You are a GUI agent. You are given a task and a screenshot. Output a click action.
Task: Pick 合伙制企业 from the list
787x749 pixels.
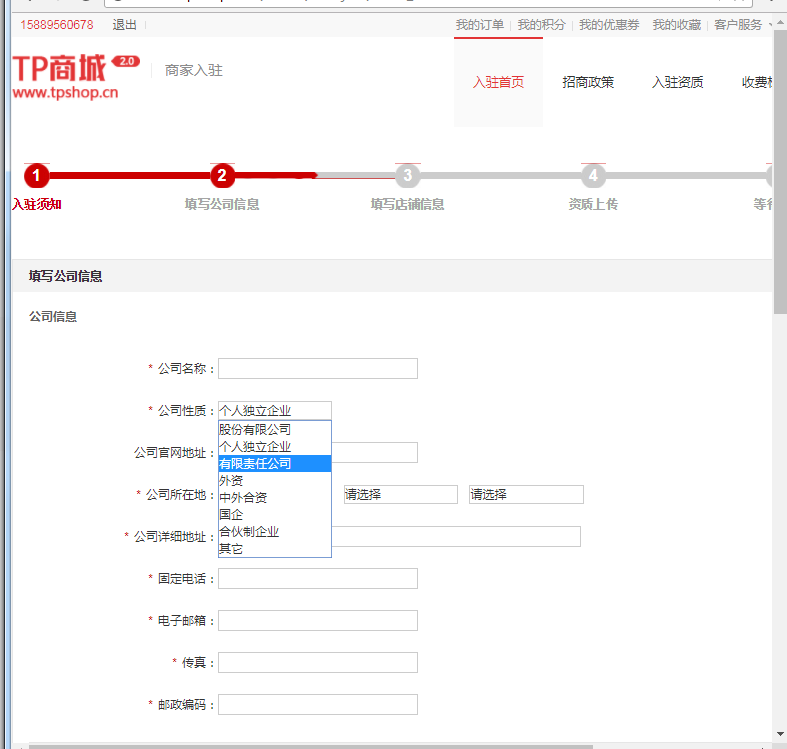[x=249, y=532]
